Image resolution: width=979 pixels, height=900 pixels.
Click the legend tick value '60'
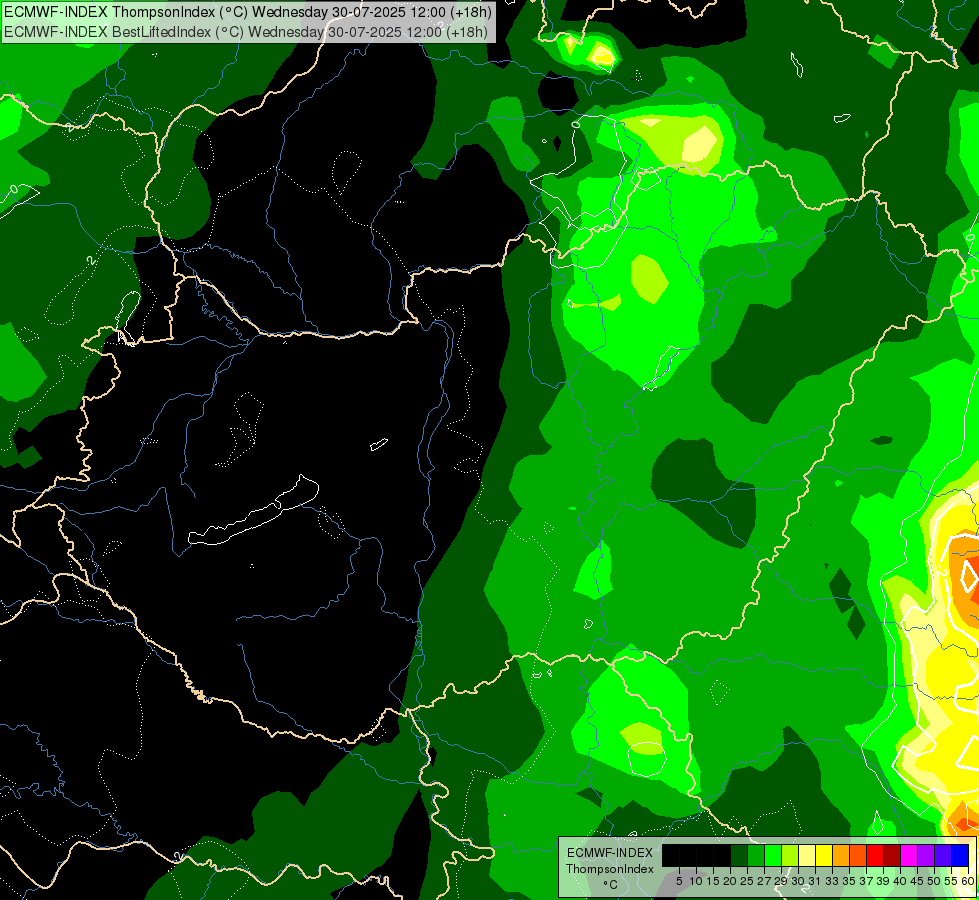(968, 881)
